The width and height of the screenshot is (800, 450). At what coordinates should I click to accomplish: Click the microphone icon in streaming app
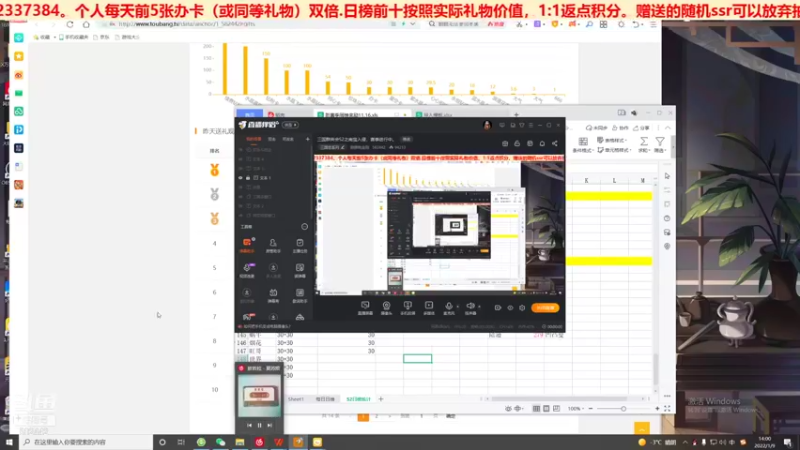click(449, 306)
